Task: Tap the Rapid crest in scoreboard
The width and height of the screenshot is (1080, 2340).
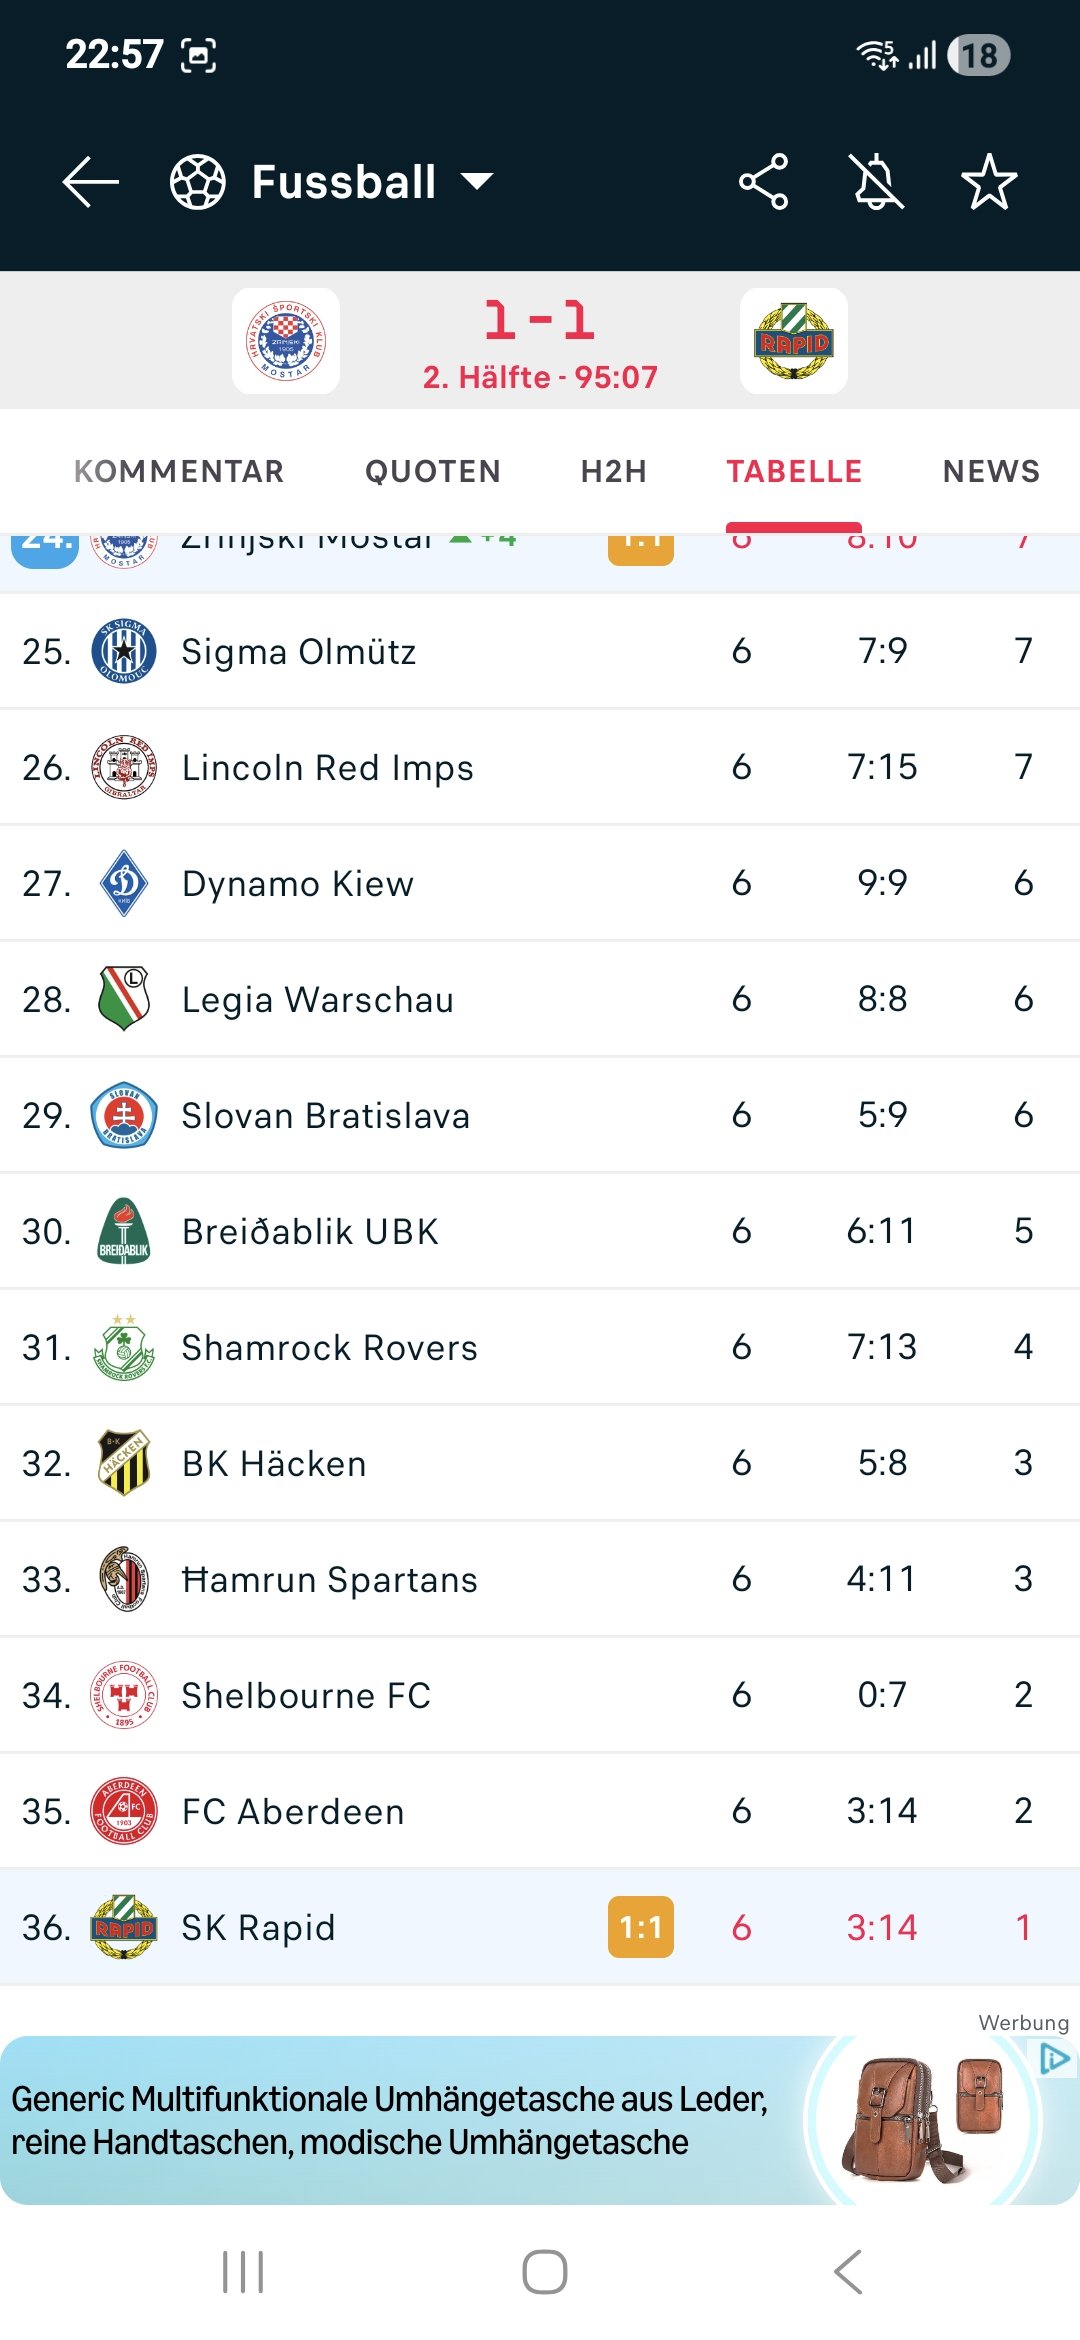Action: [x=794, y=341]
